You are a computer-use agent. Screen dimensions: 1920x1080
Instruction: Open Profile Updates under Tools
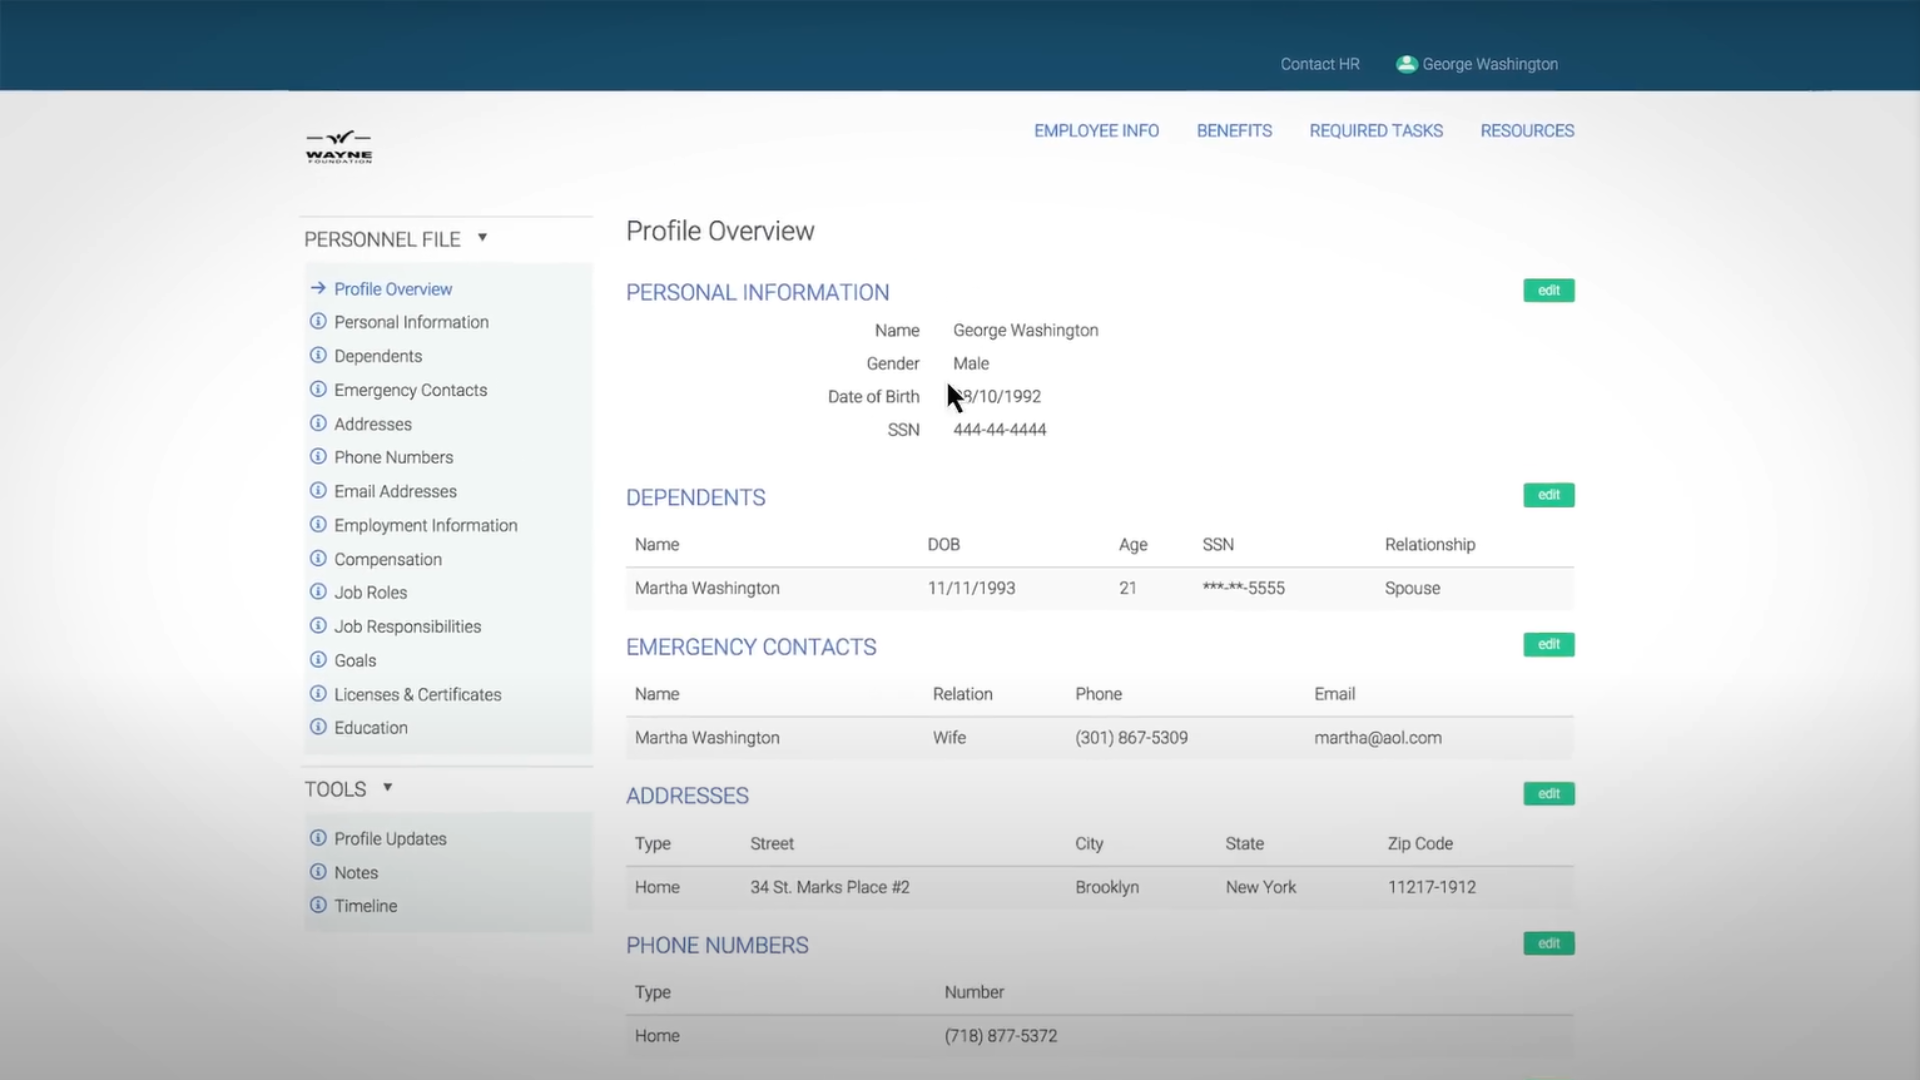(390, 838)
